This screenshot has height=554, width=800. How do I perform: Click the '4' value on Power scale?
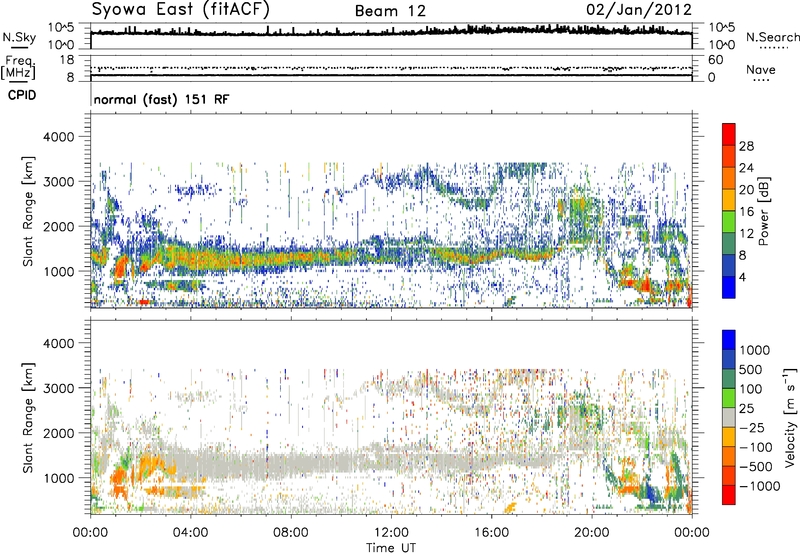(x=742, y=278)
